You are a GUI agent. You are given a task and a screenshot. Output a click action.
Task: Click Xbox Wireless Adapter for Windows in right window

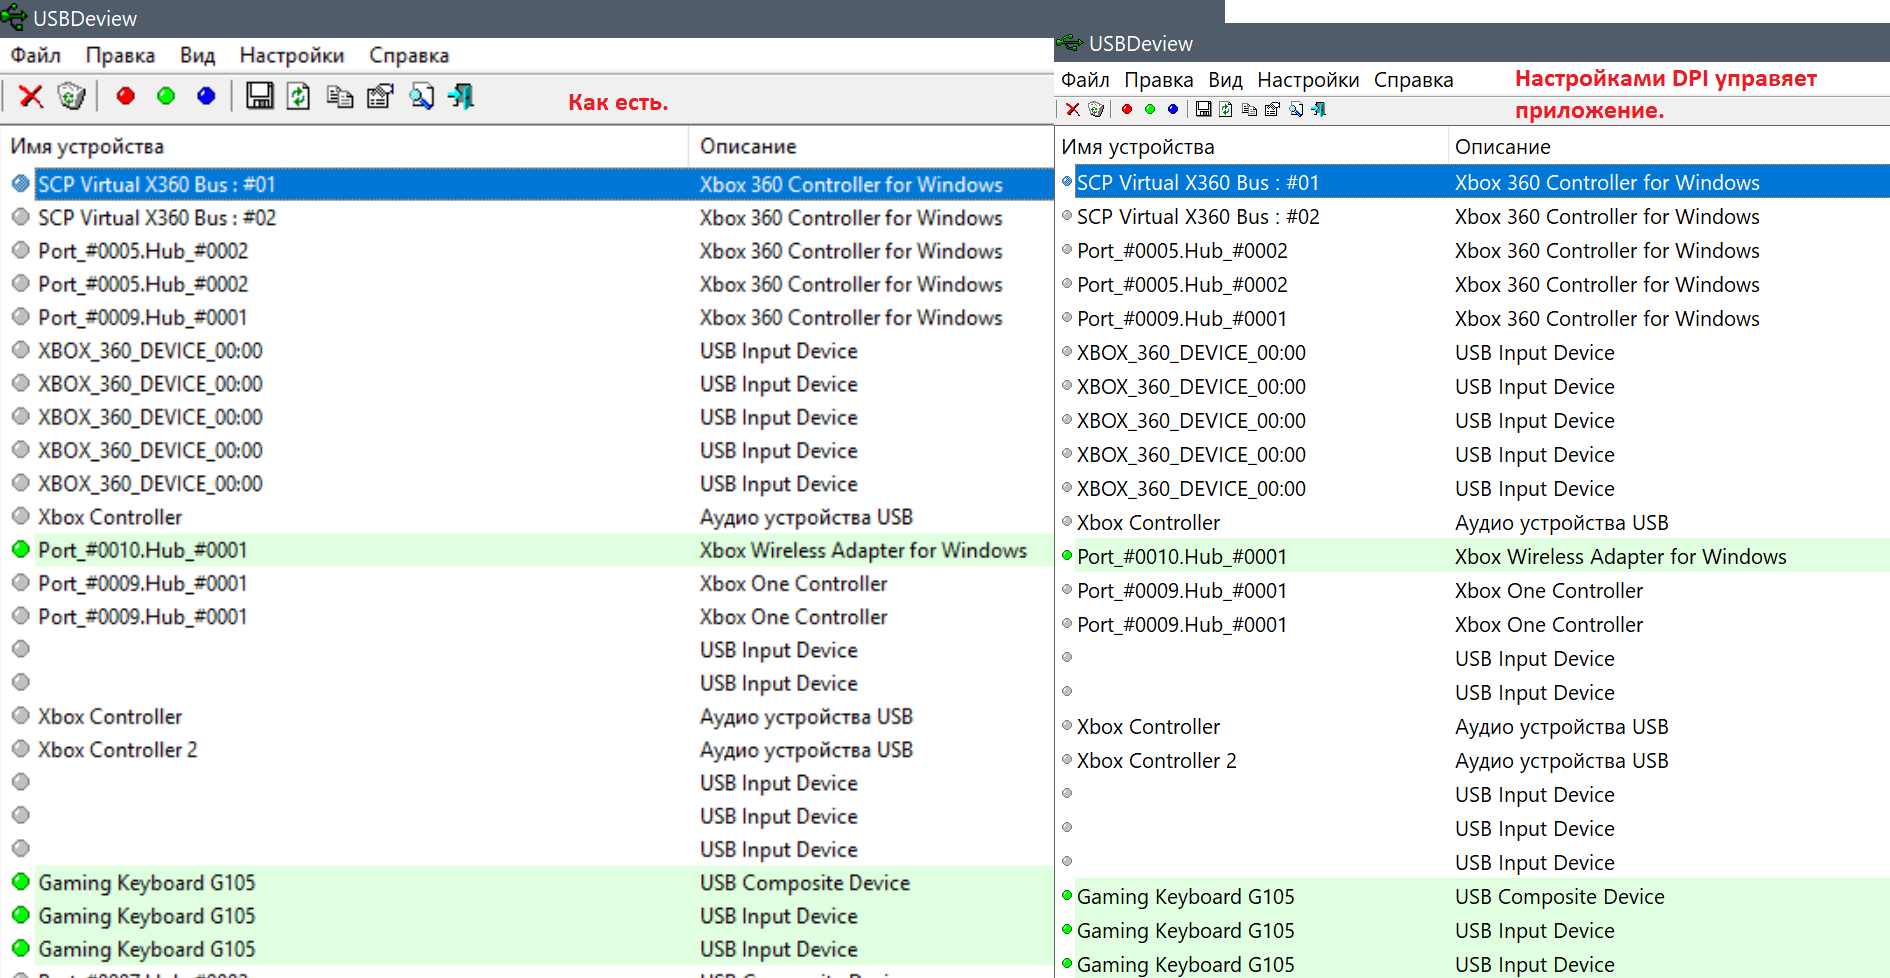(x=1621, y=557)
